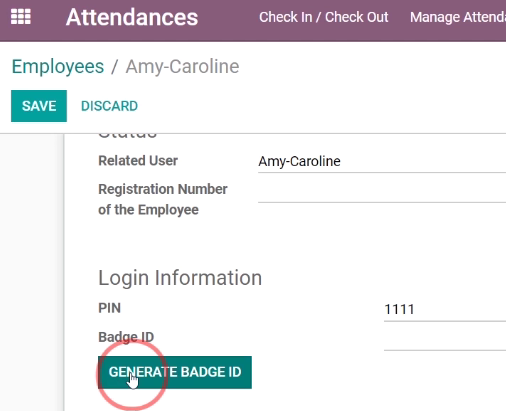The height and width of the screenshot is (411, 506).
Task: Click the Login Information section heading
Action: pos(180,278)
